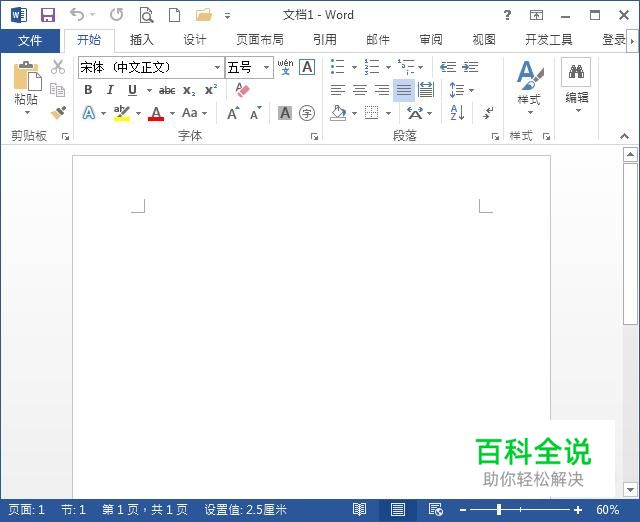
Task: Click the Copy icon in the clipboard group
Action: pyautogui.click(x=57, y=90)
